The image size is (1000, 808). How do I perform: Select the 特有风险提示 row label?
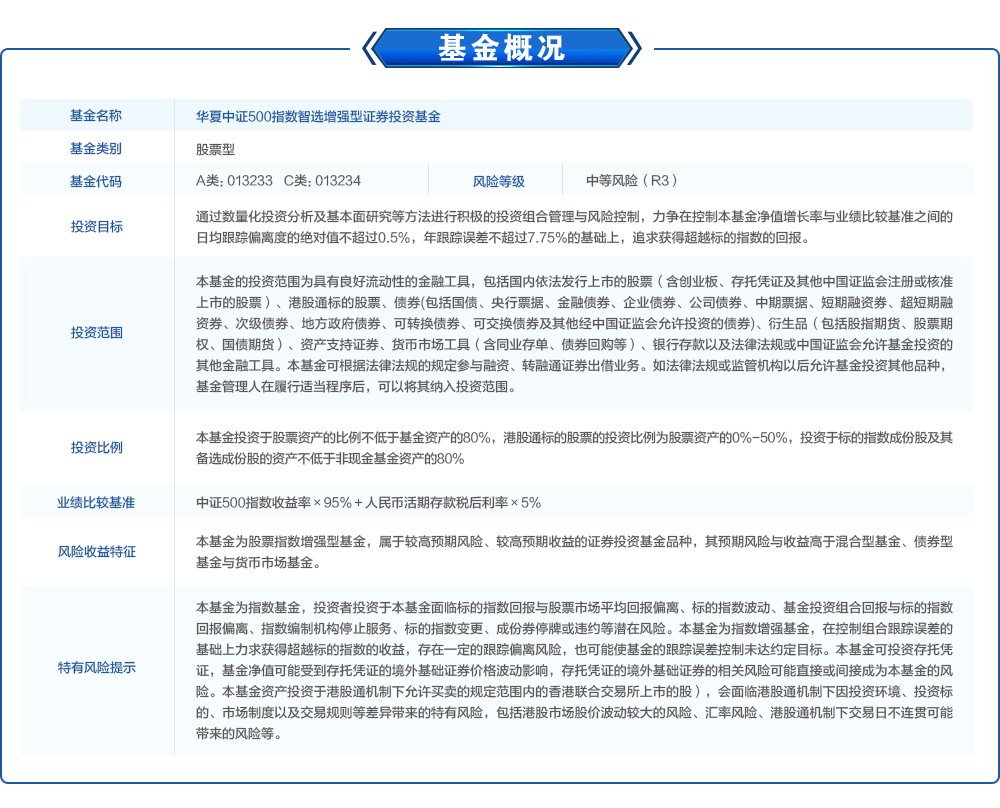coord(96,669)
